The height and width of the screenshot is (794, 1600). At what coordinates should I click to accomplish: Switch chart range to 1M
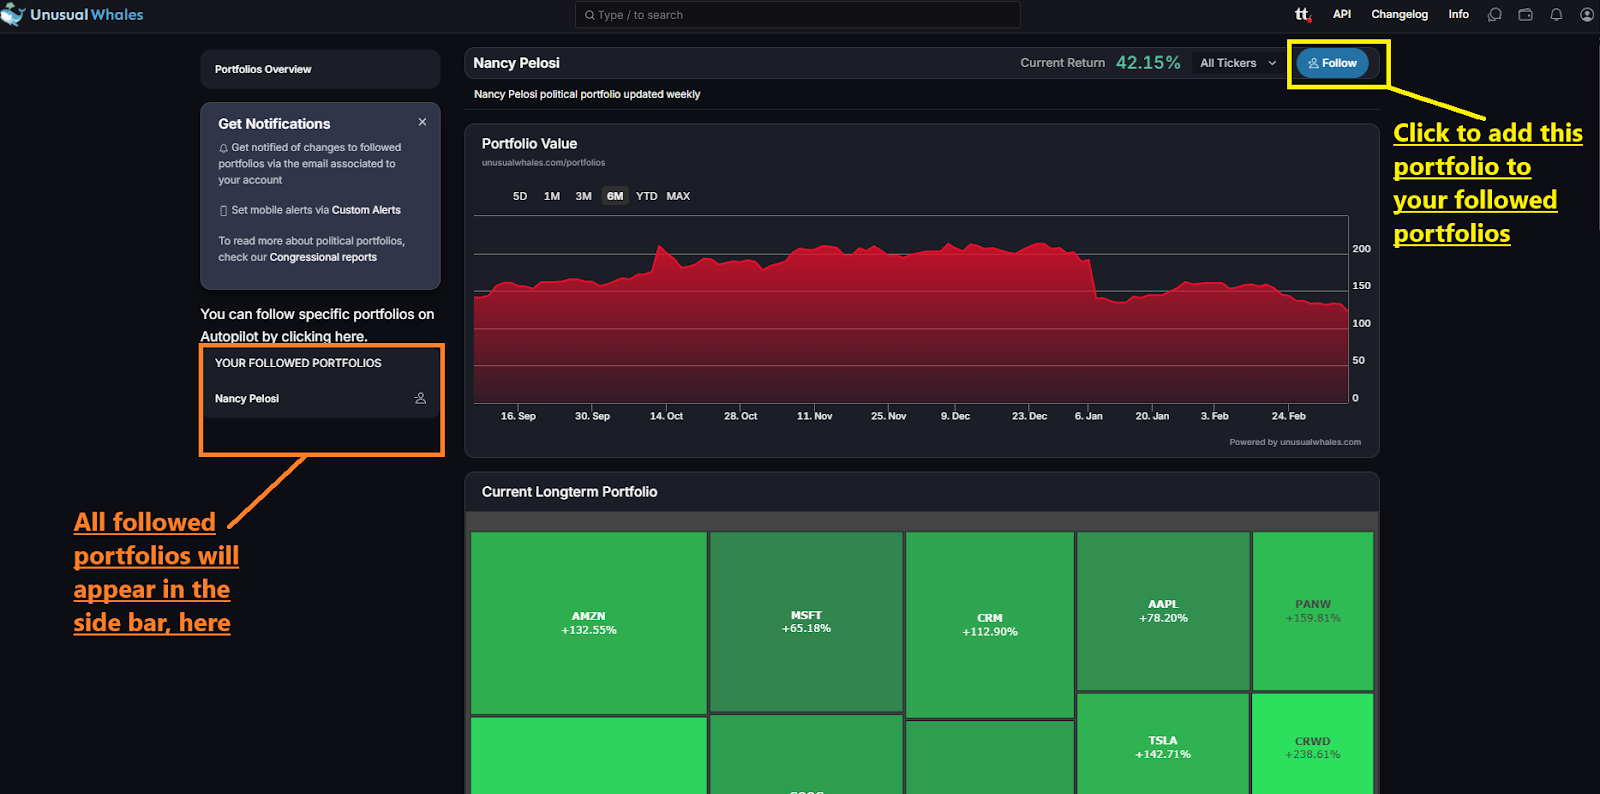point(552,196)
